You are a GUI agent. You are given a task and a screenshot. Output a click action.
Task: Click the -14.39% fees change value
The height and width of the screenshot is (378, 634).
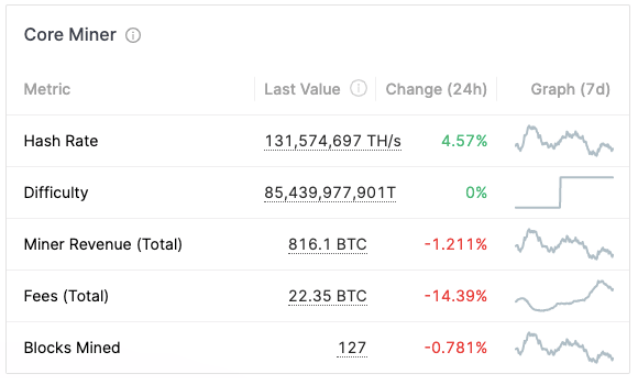456,296
